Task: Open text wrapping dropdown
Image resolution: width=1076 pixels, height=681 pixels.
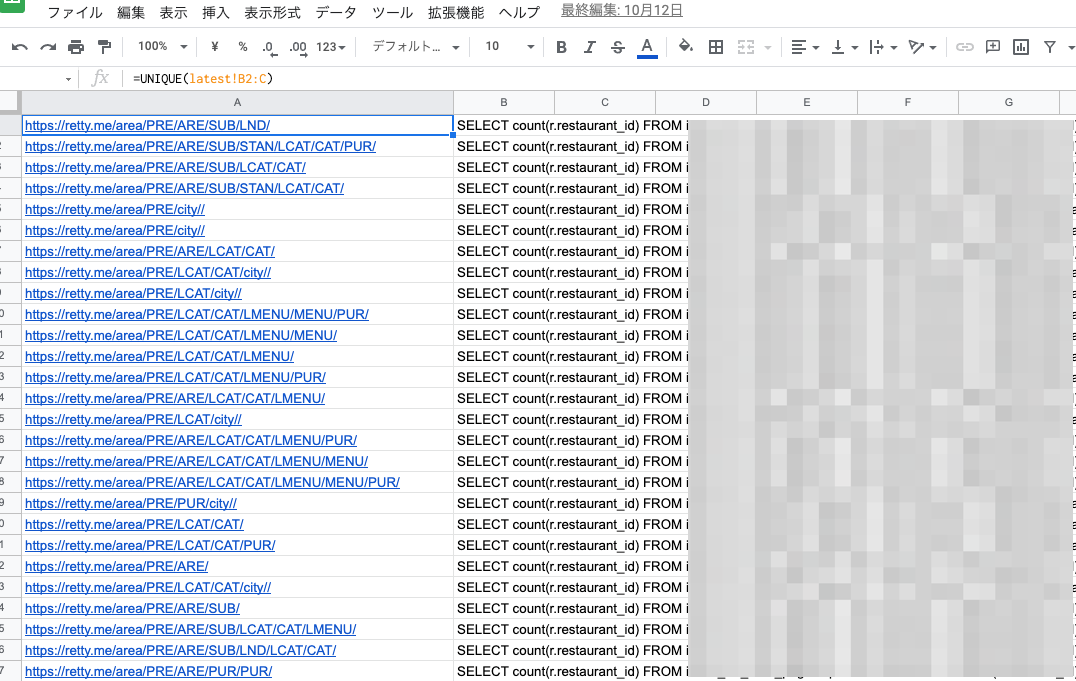Action: 883,47
